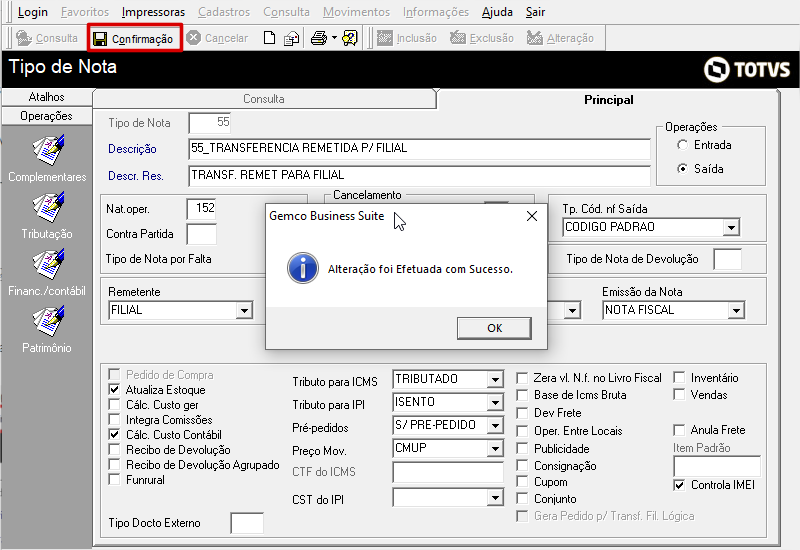Viewport: 800px width, 550px height.
Task: Toggle Zera vl. N.f. no Livro Fiscal
Action: (x=522, y=378)
